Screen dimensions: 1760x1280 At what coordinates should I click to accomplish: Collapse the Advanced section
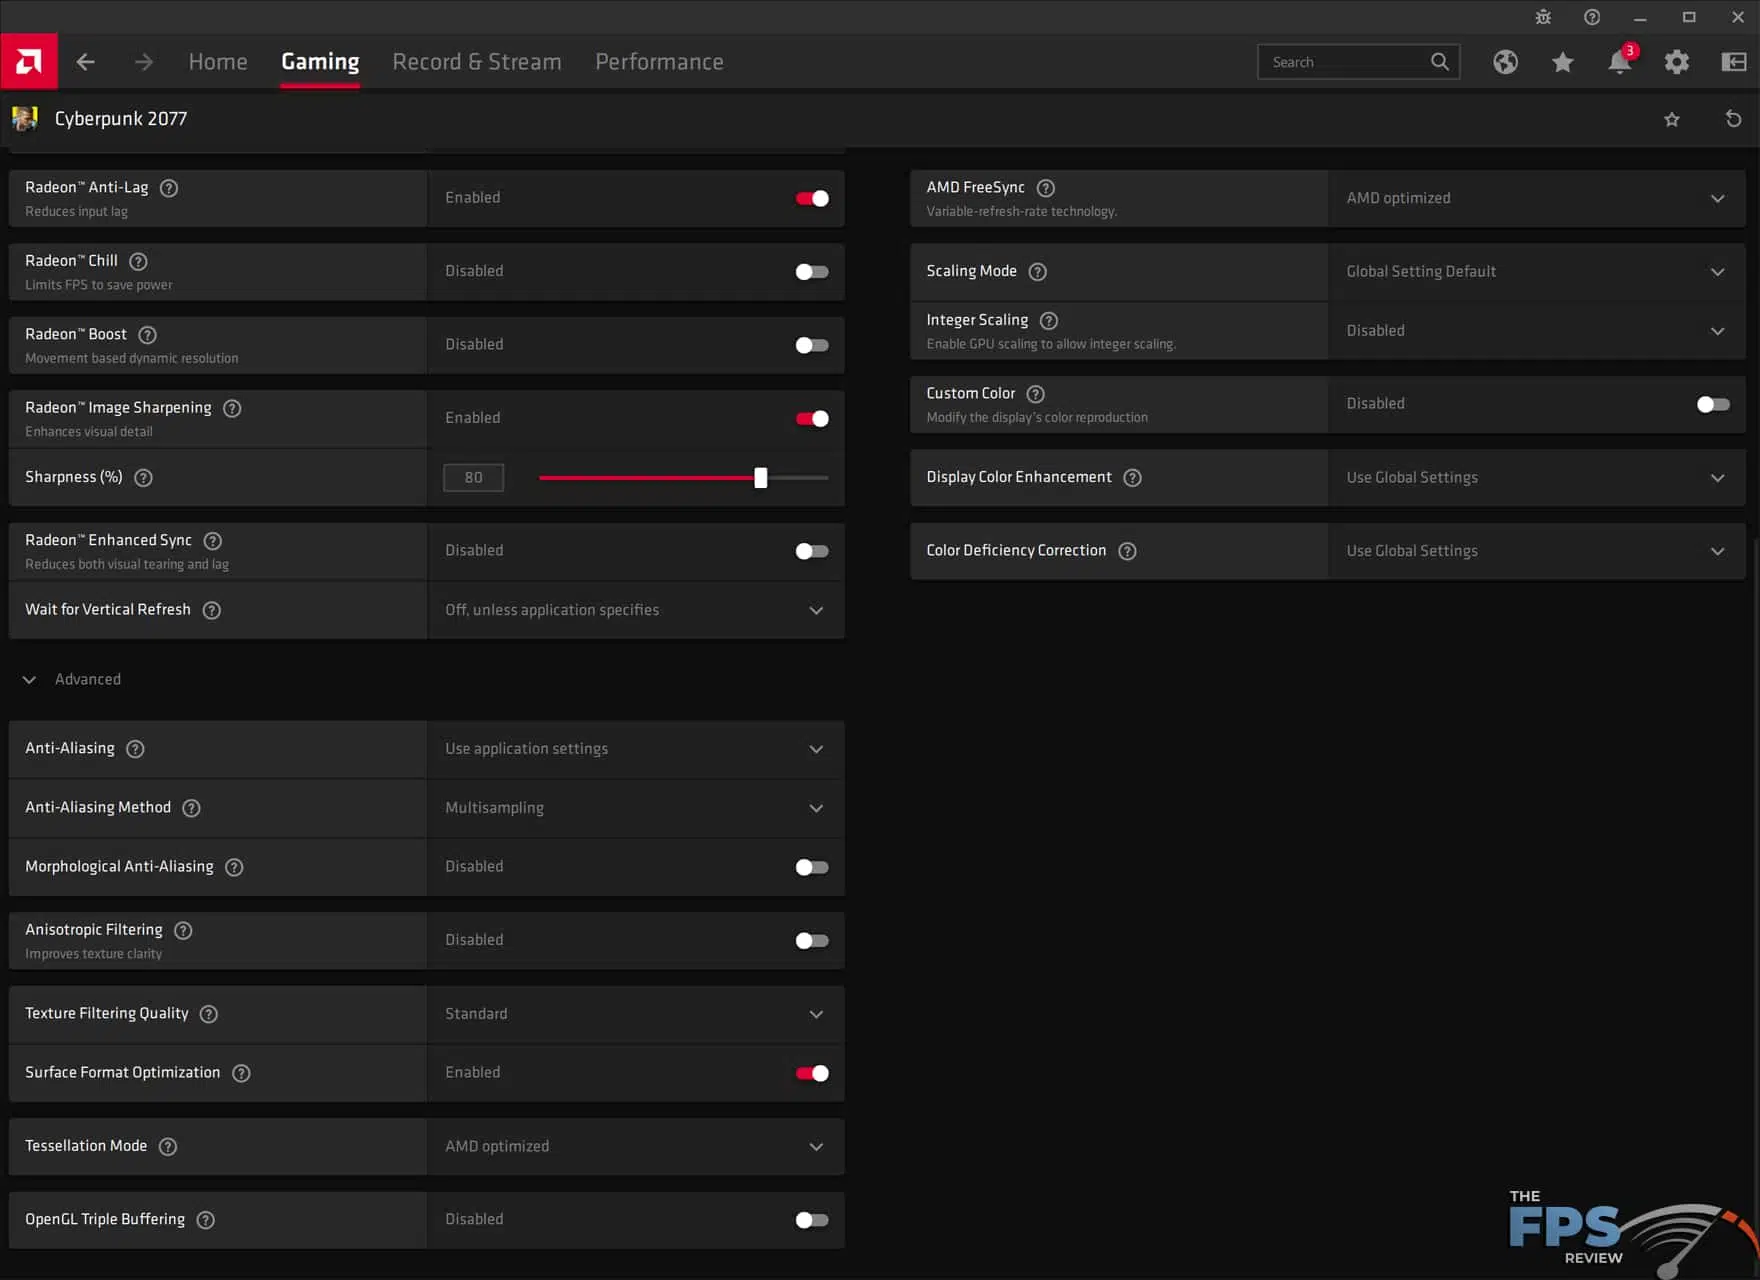coord(72,680)
